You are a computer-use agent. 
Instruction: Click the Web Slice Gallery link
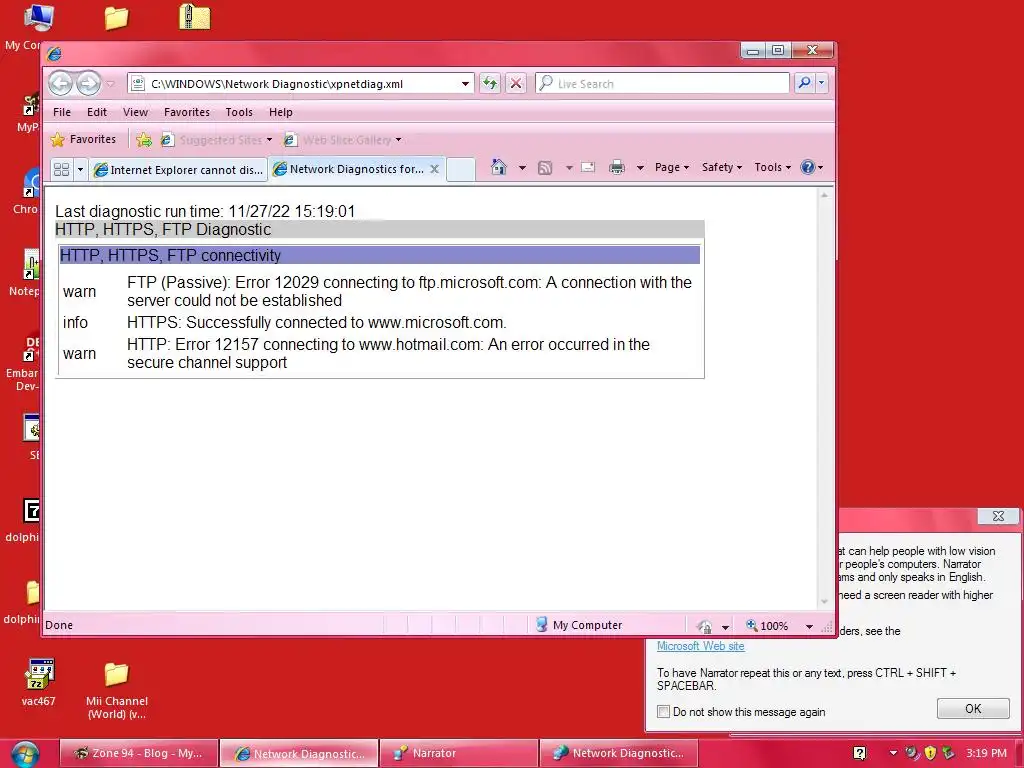(x=343, y=140)
